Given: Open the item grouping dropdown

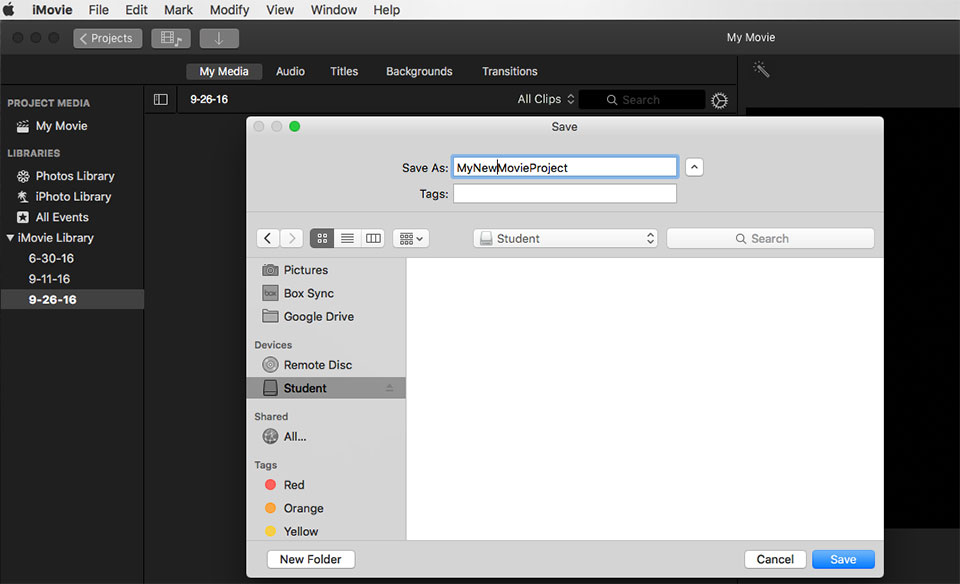Looking at the screenshot, I should tap(411, 238).
